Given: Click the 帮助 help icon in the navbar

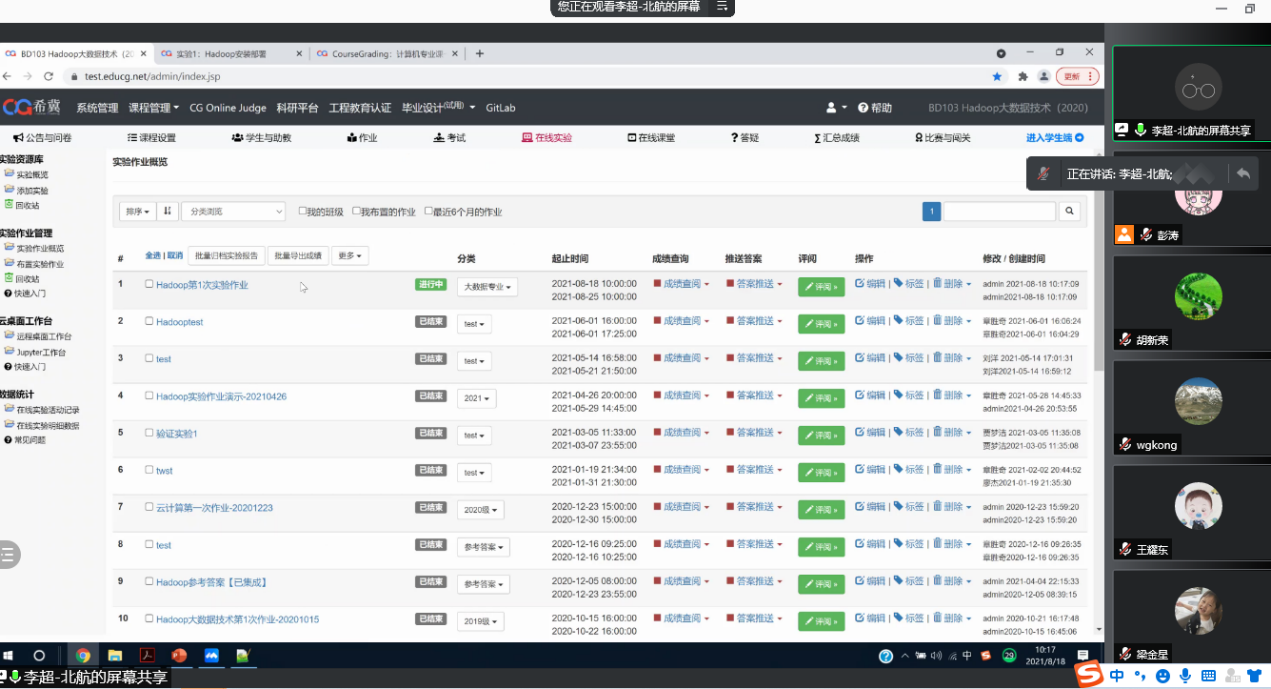Looking at the screenshot, I should [875, 108].
